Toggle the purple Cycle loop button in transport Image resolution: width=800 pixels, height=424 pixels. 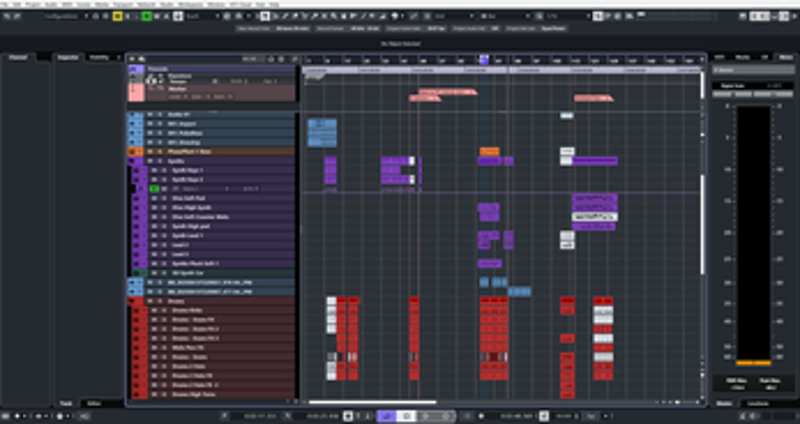pyautogui.click(x=387, y=414)
